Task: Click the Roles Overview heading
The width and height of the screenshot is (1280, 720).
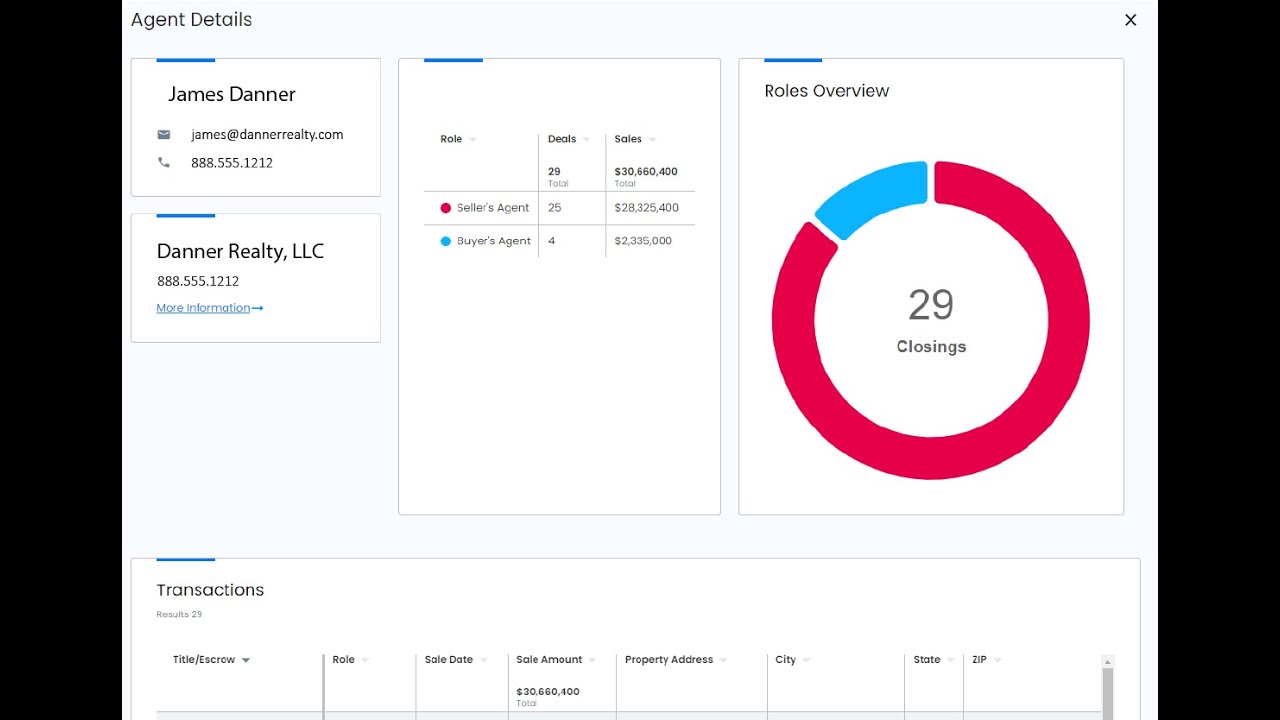Action: (x=827, y=91)
